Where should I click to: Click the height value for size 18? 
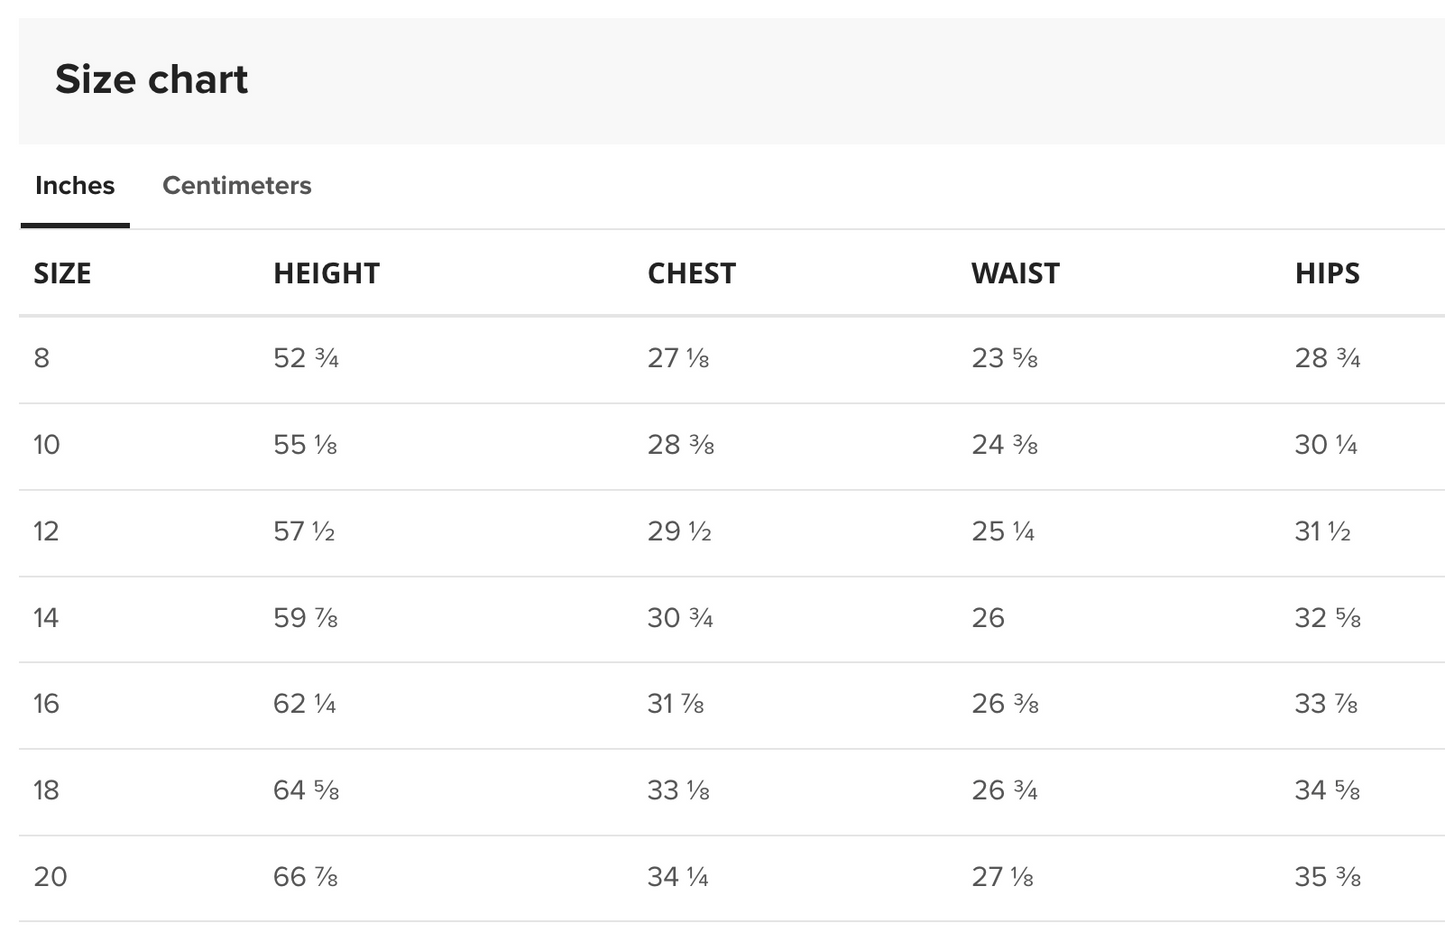(x=306, y=791)
